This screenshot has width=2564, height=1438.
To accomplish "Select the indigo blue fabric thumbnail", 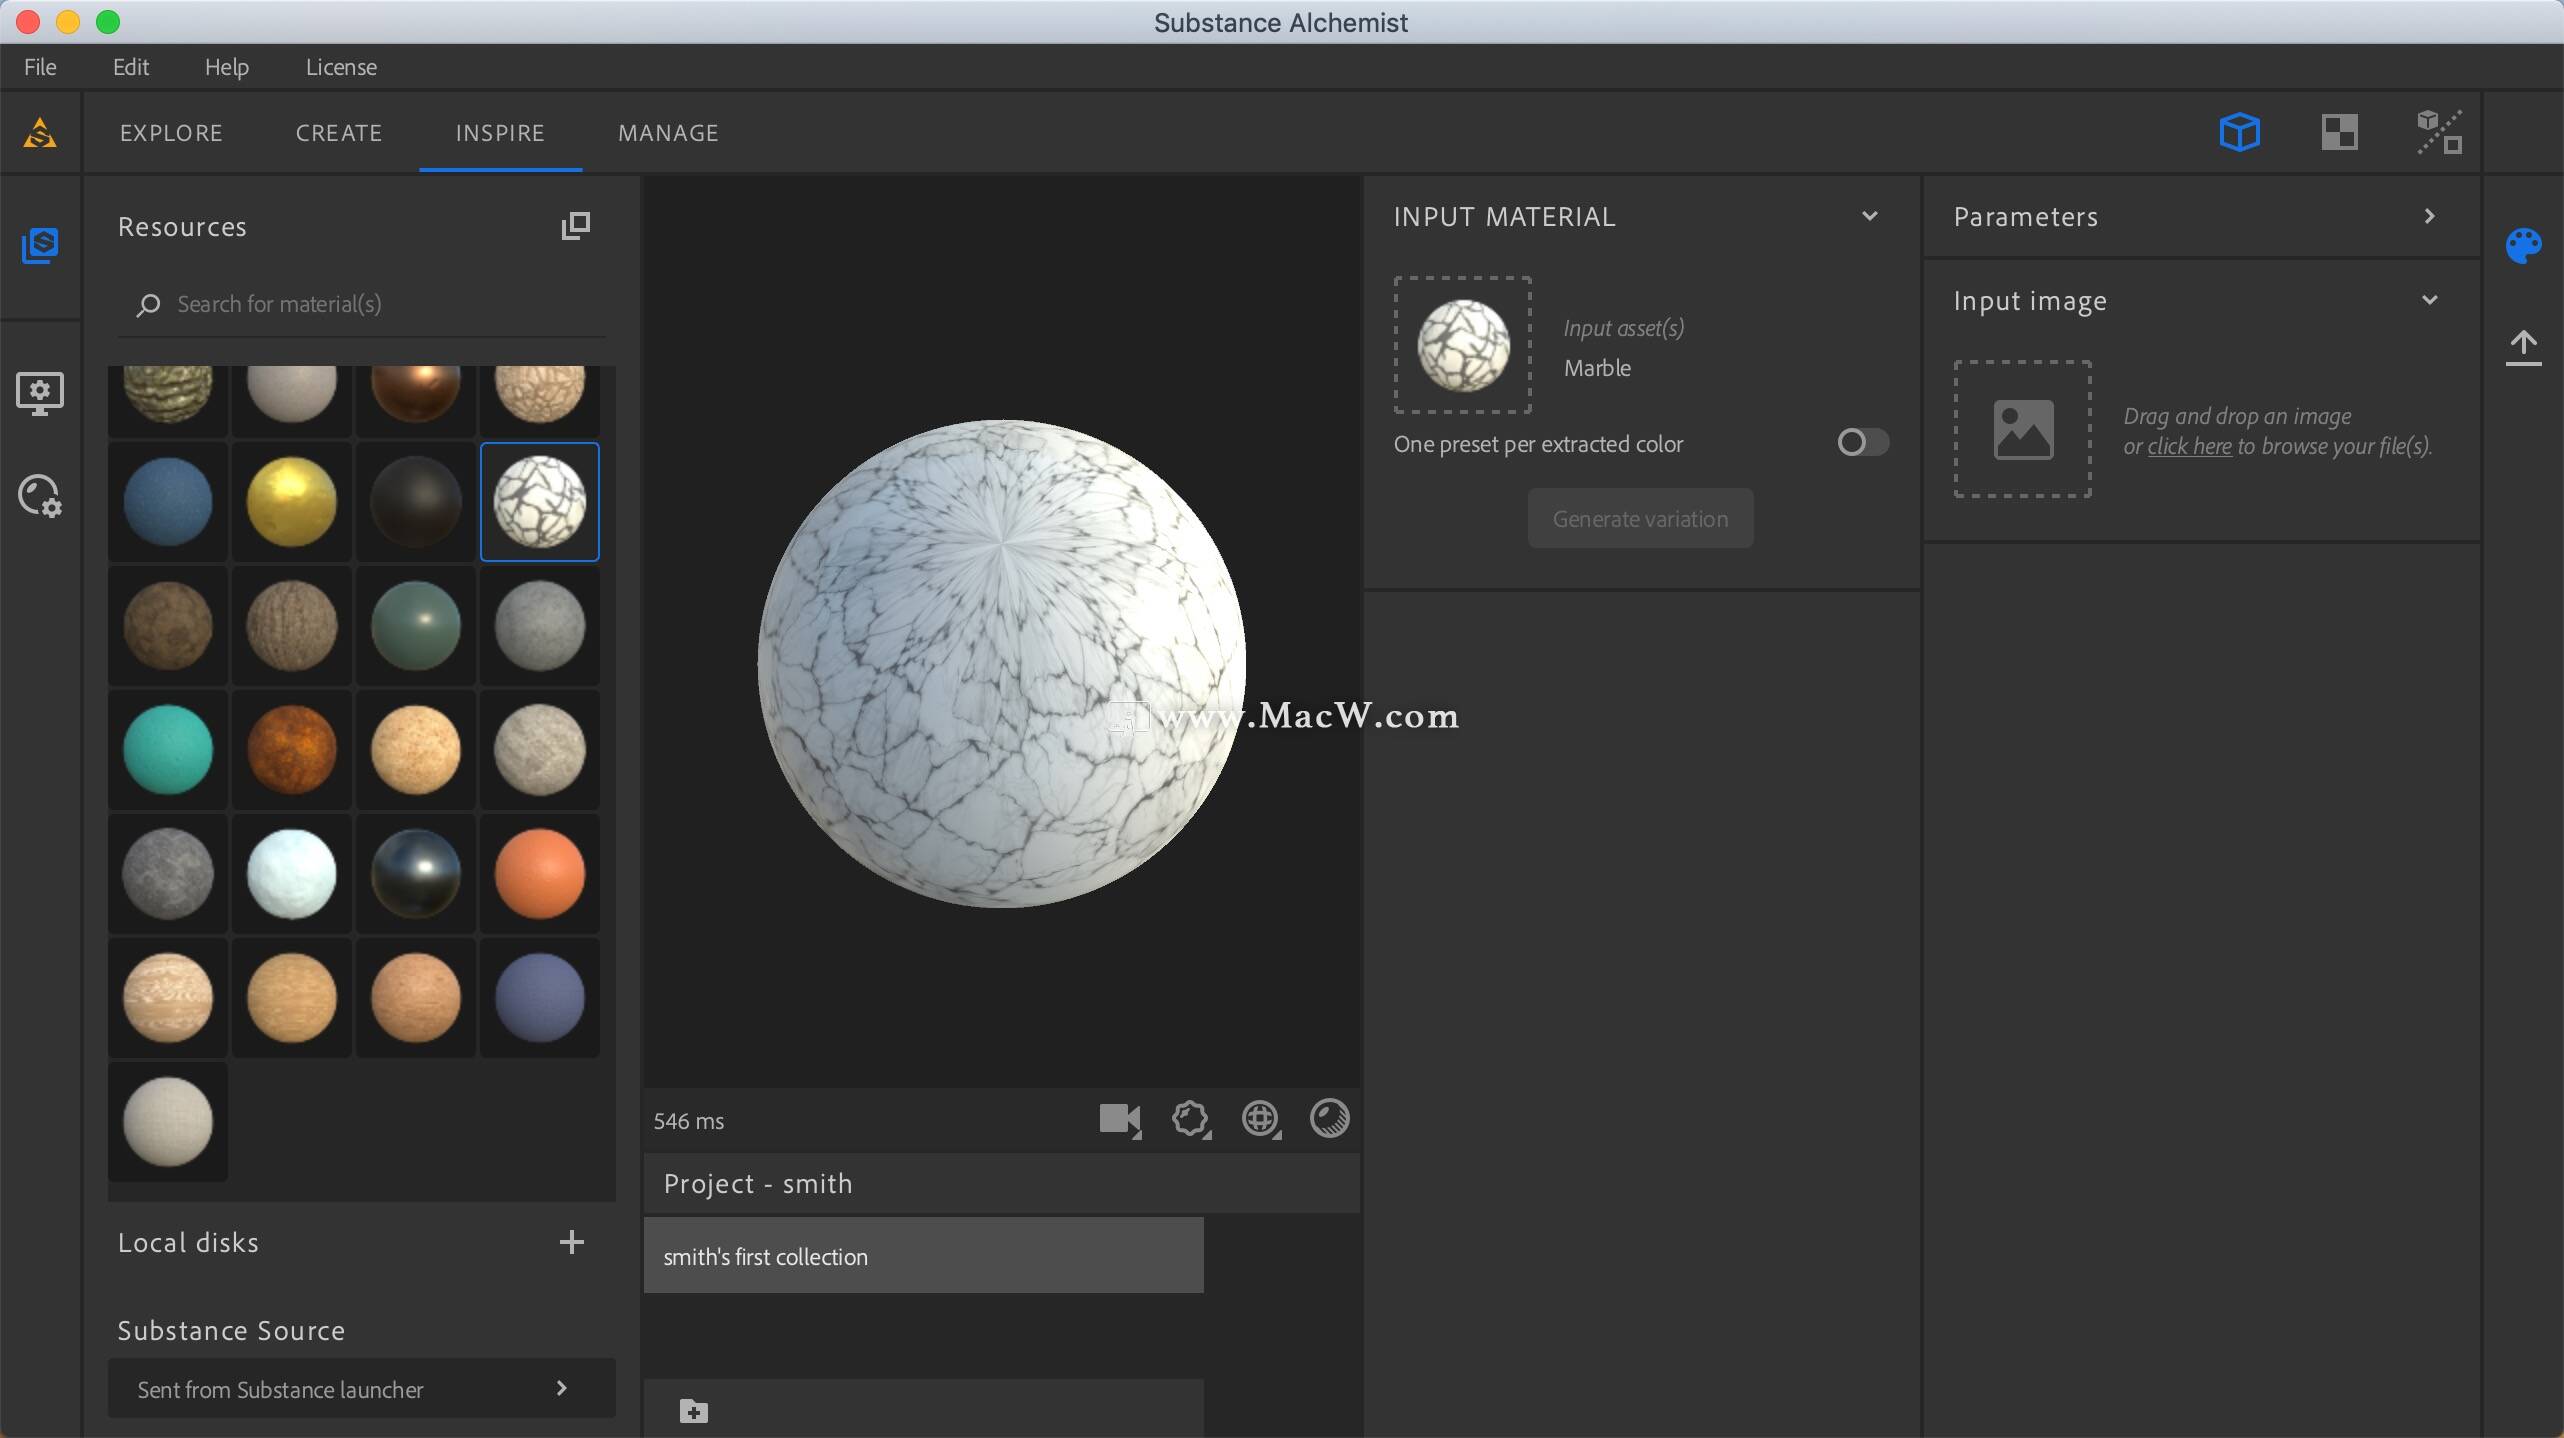I will pyautogui.click(x=540, y=998).
